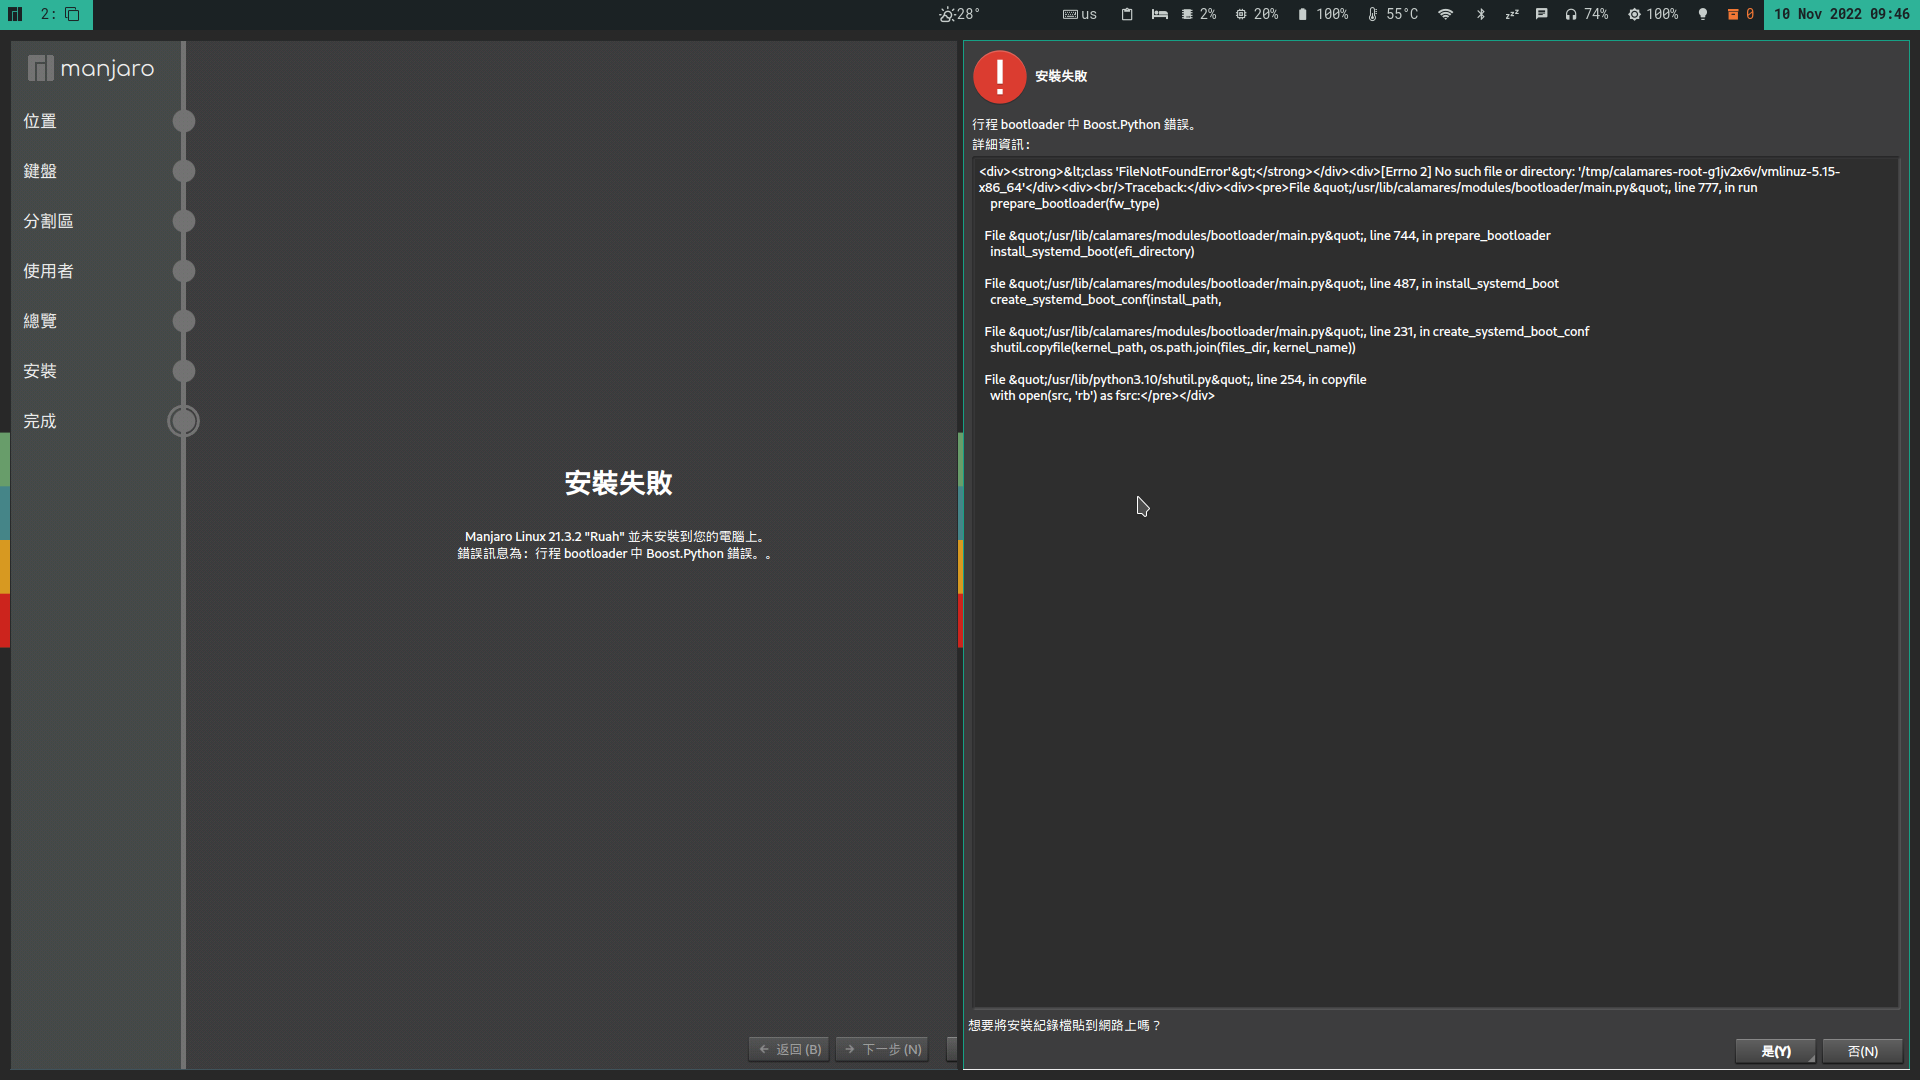Click 是(Y) to upload the installation log

tap(1776, 1051)
